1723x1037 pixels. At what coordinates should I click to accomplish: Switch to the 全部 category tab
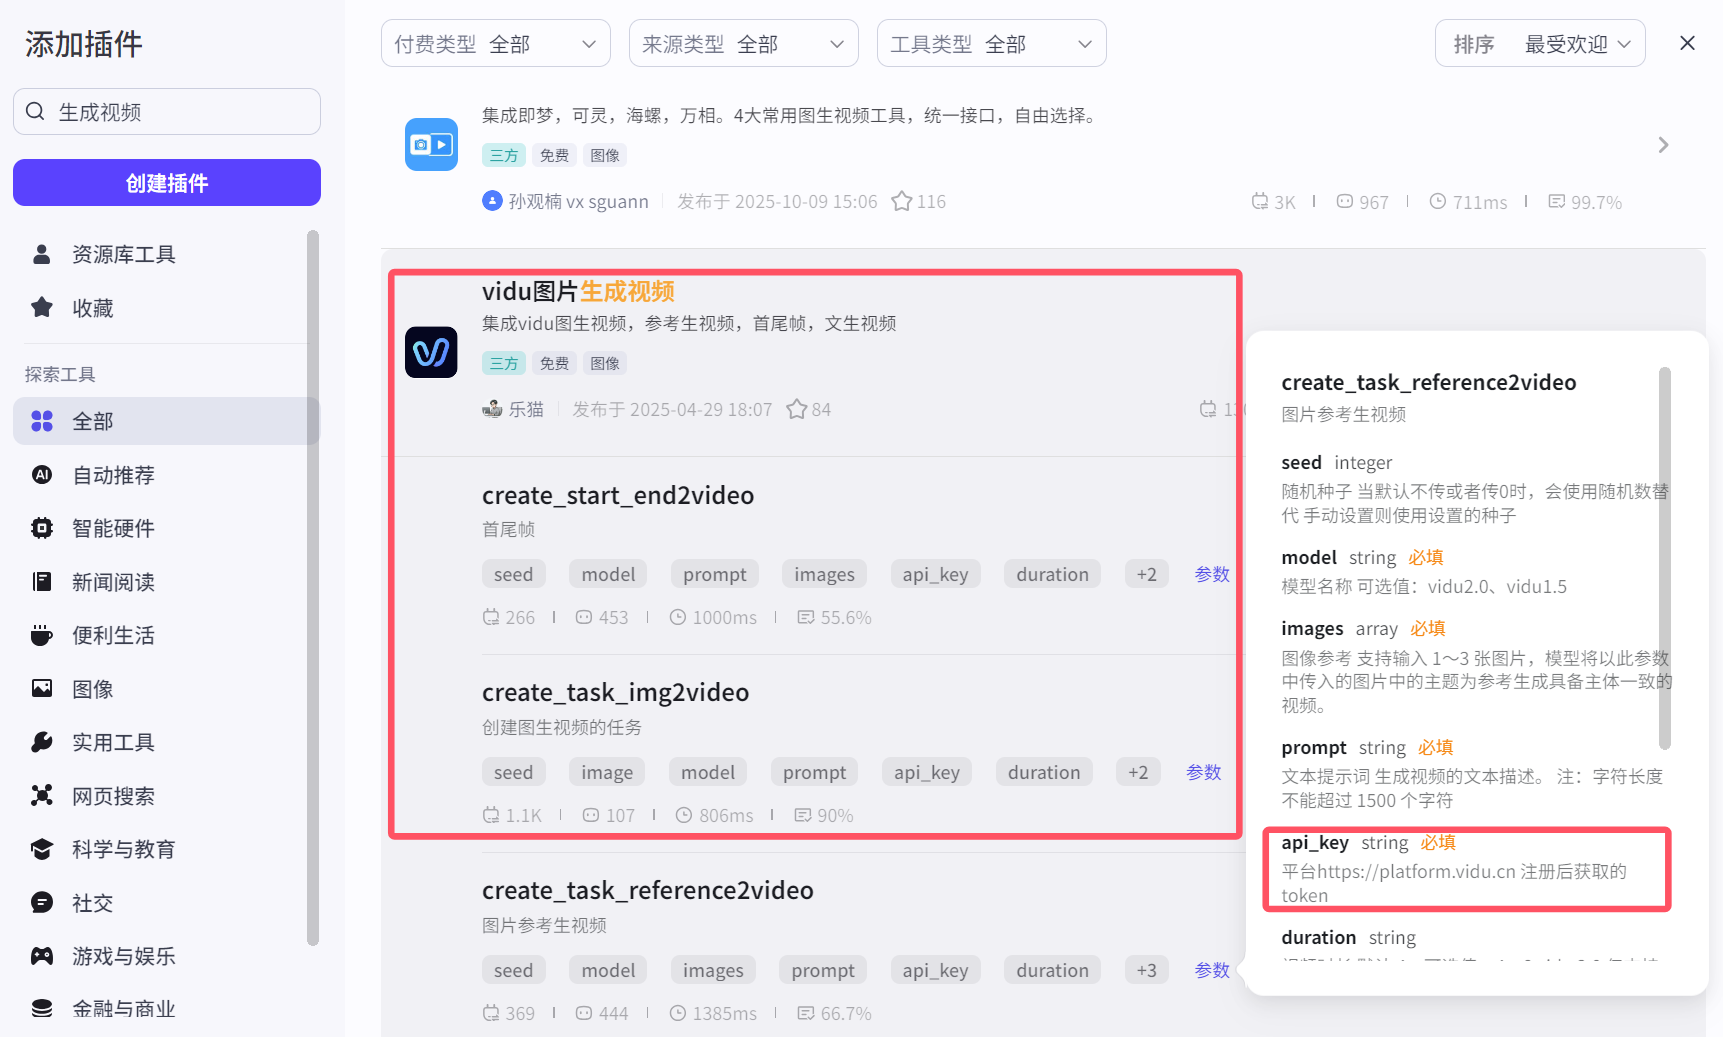click(92, 421)
